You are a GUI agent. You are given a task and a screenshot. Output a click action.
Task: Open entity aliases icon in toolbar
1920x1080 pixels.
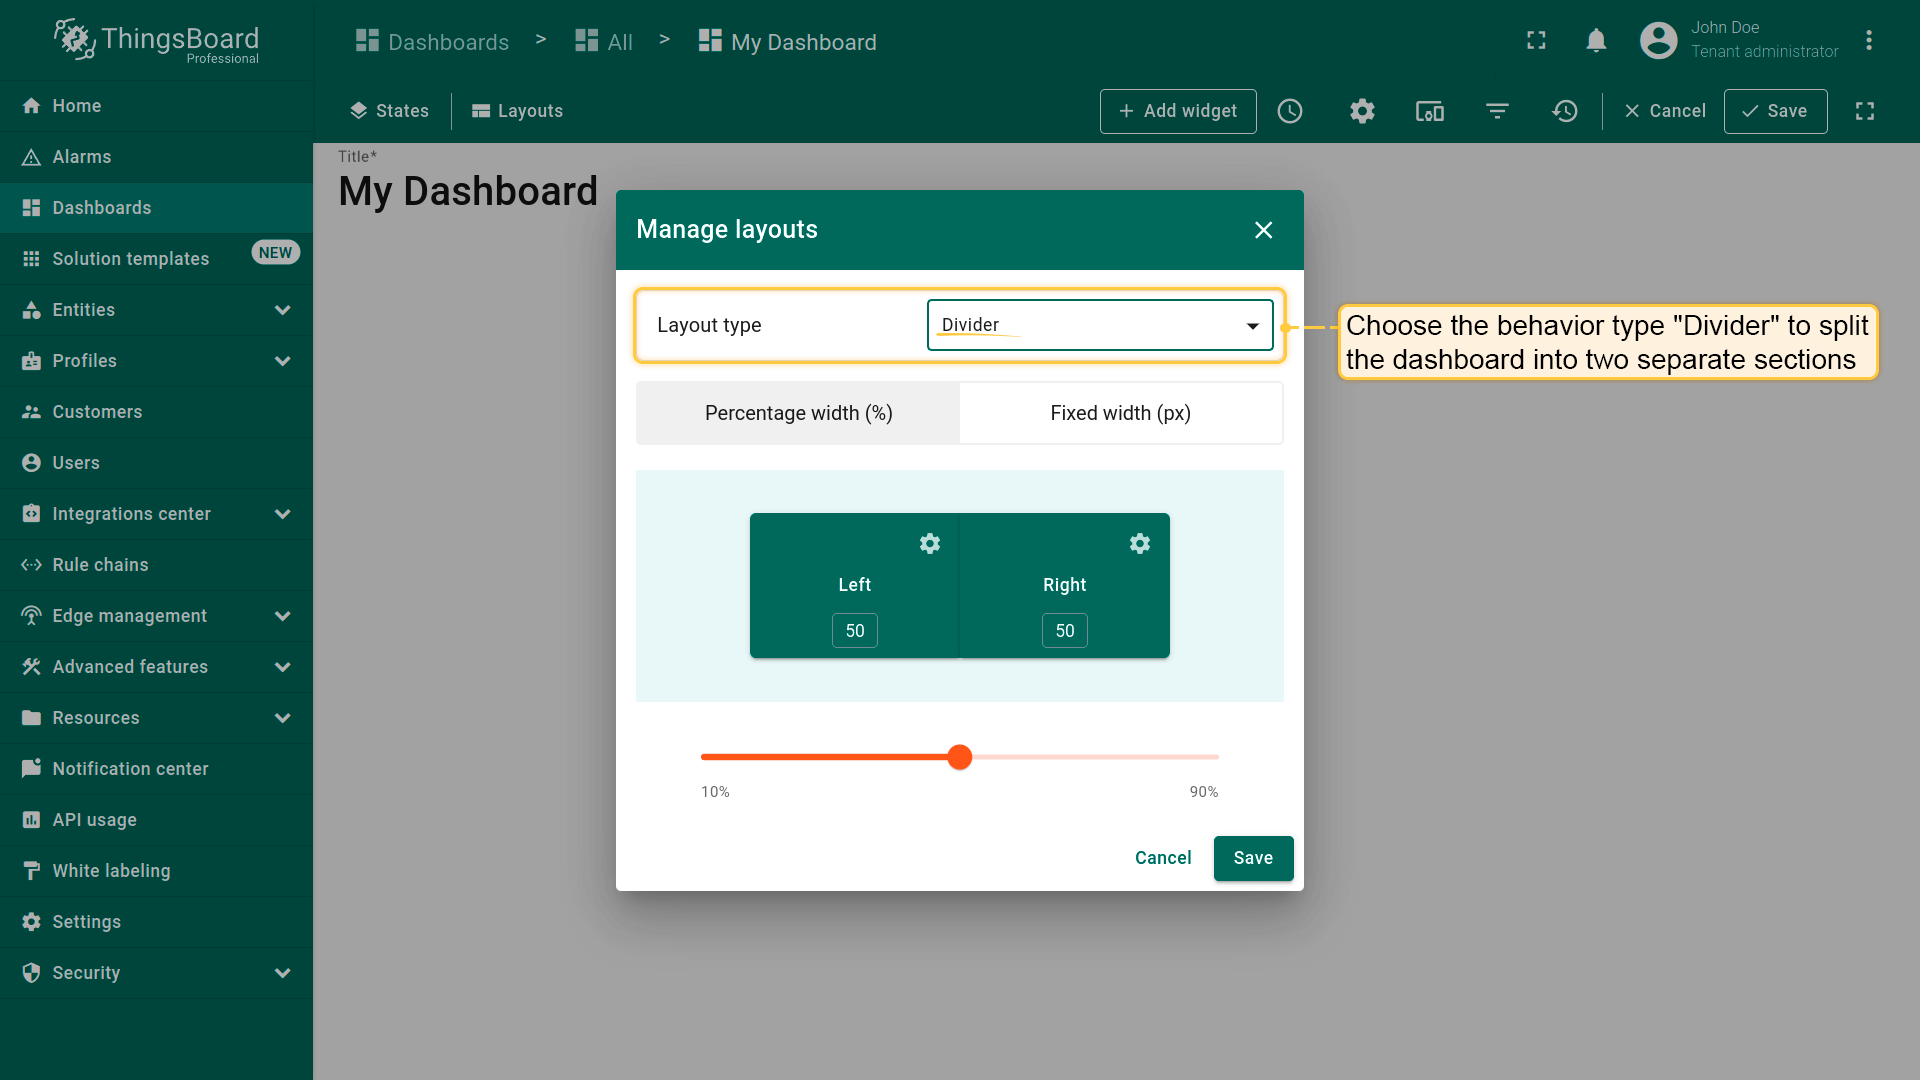(x=1430, y=111)
